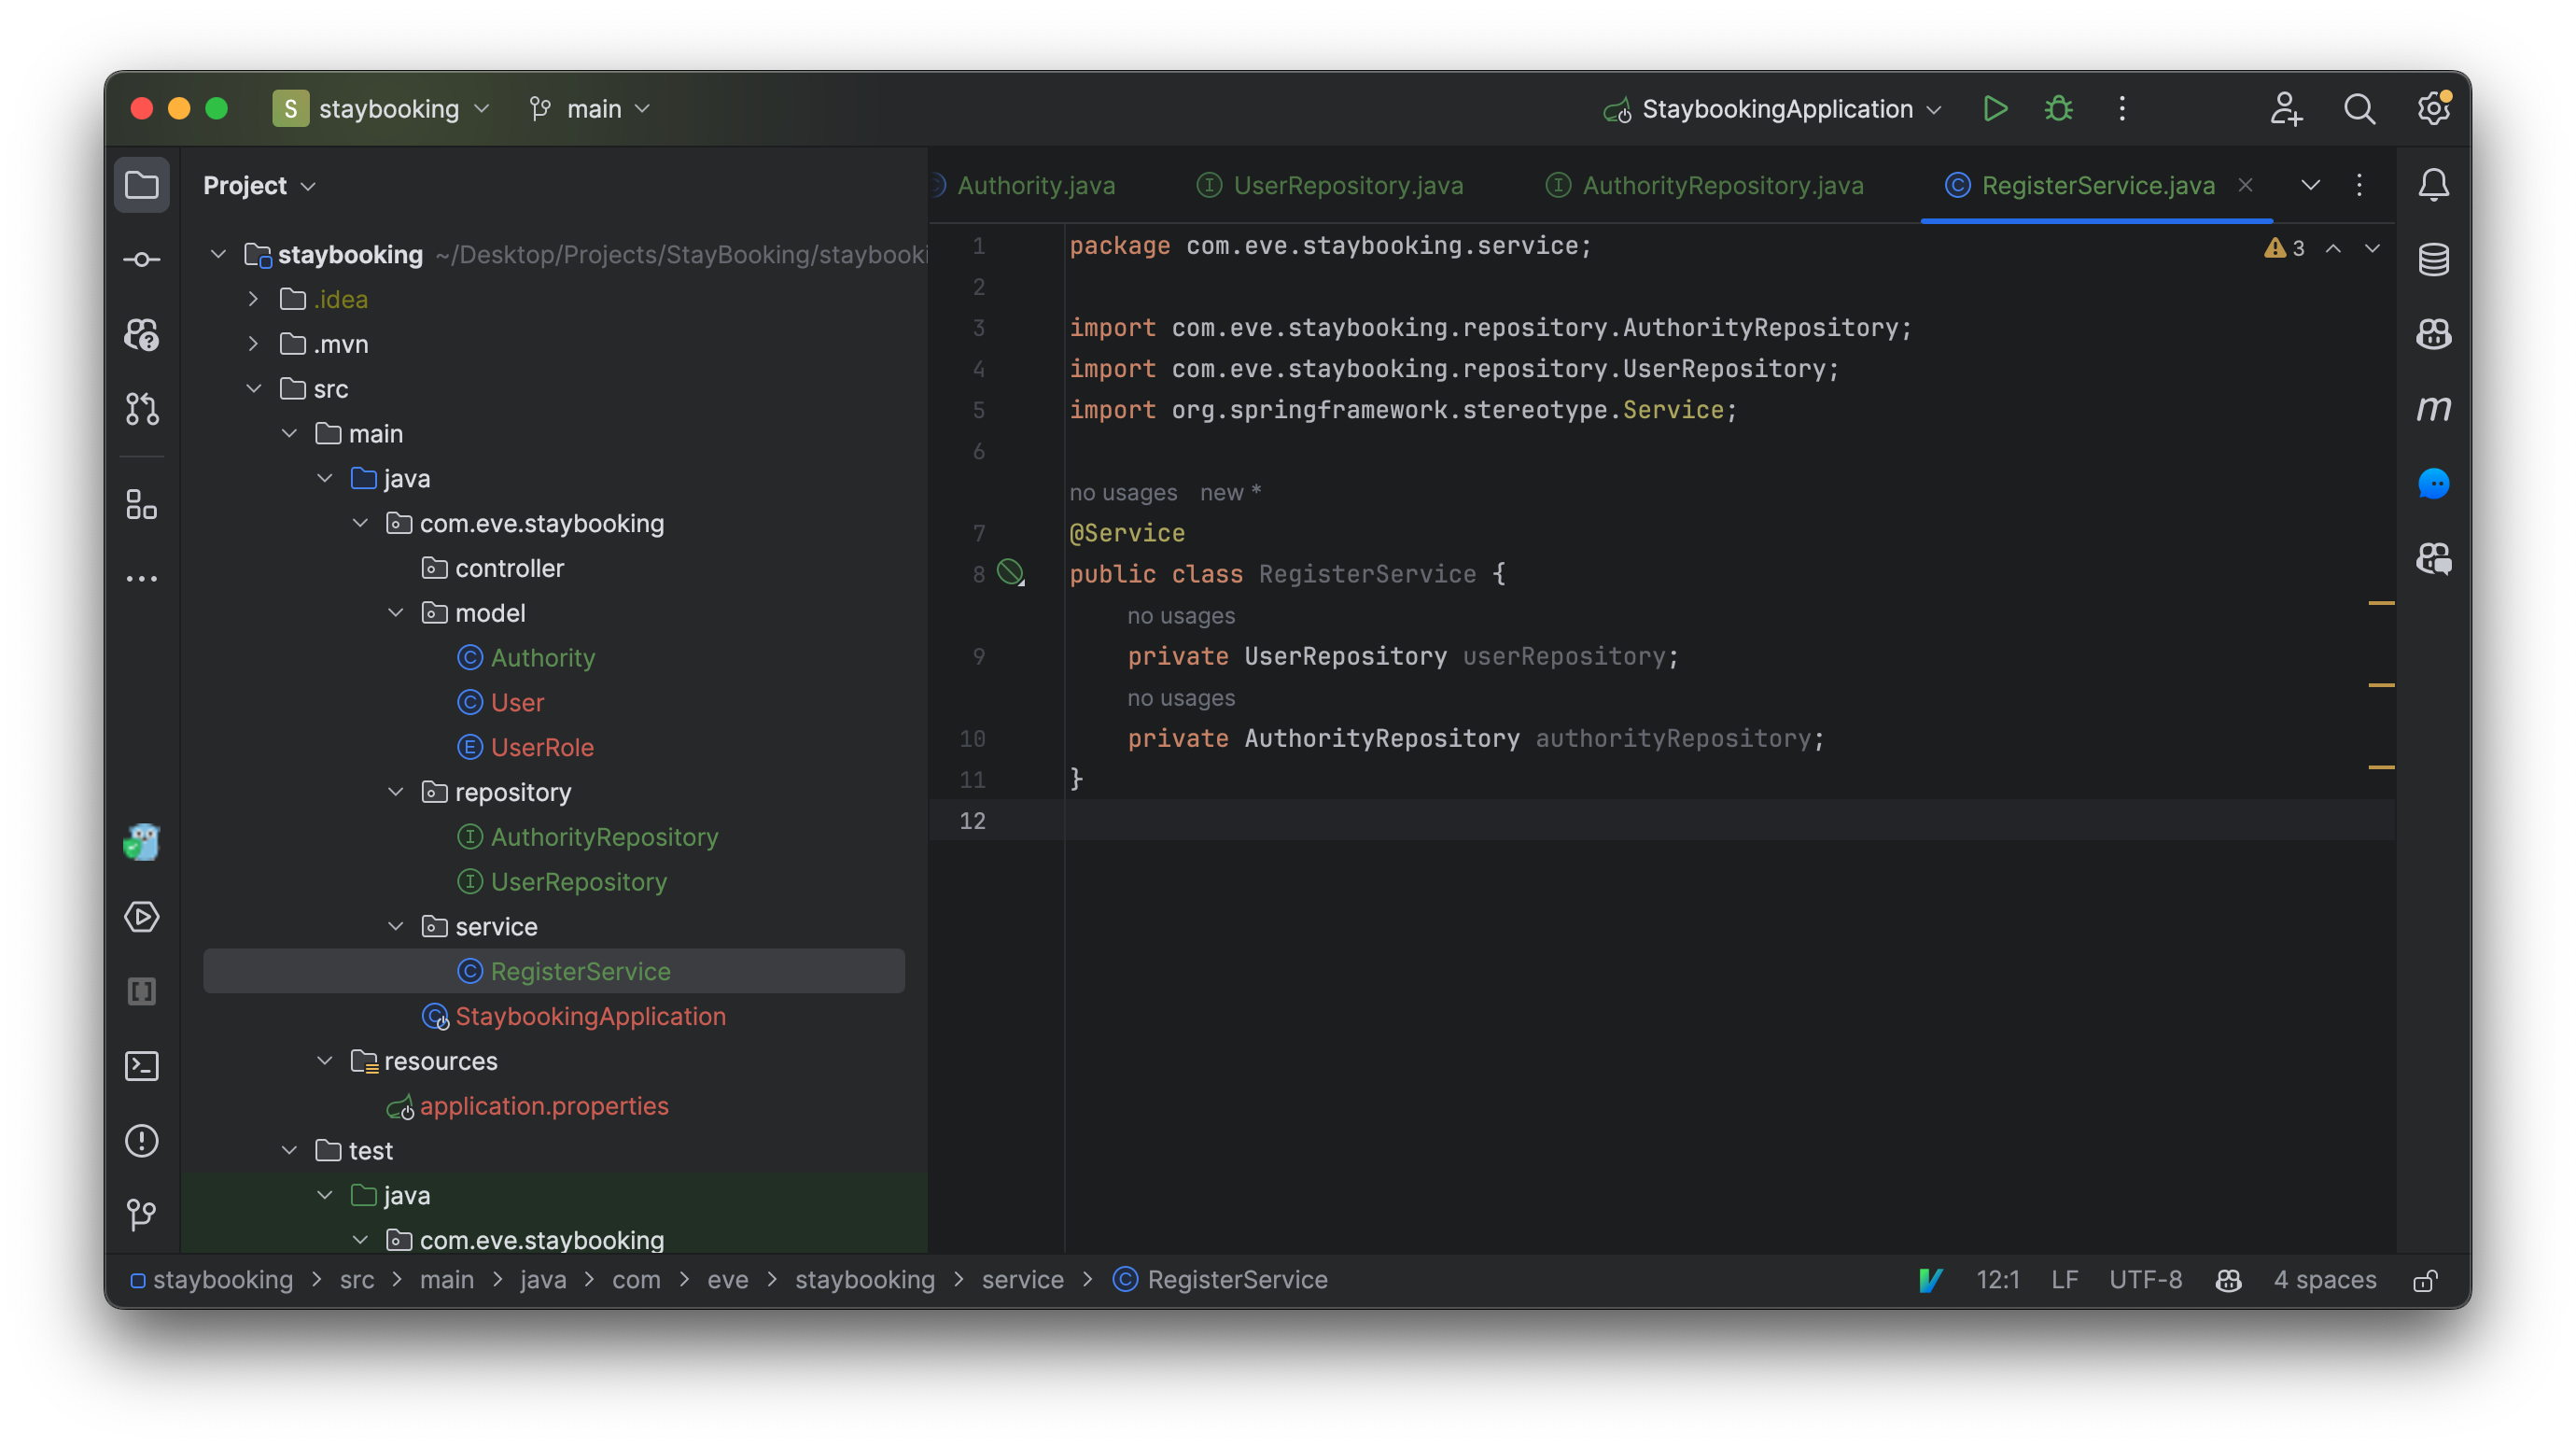Collapse the repository folder in the tree

point(395,791)
